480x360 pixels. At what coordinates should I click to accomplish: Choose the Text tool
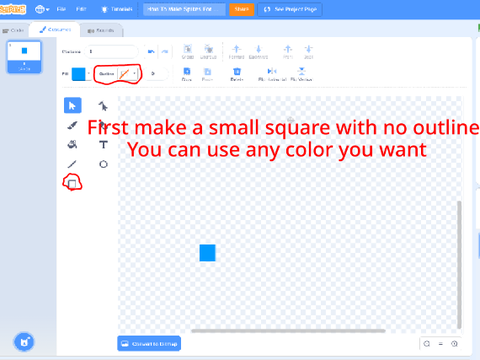(x=103, y=145)
